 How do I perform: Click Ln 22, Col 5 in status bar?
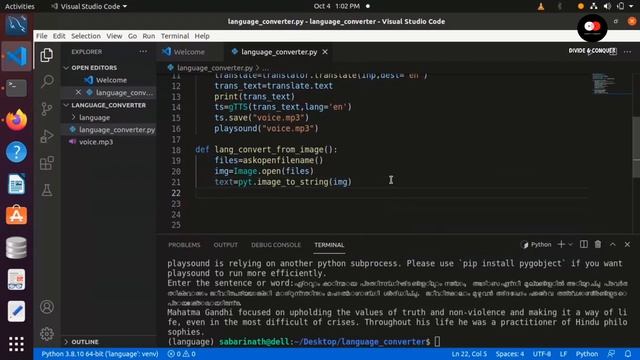(x=469, y=354)
